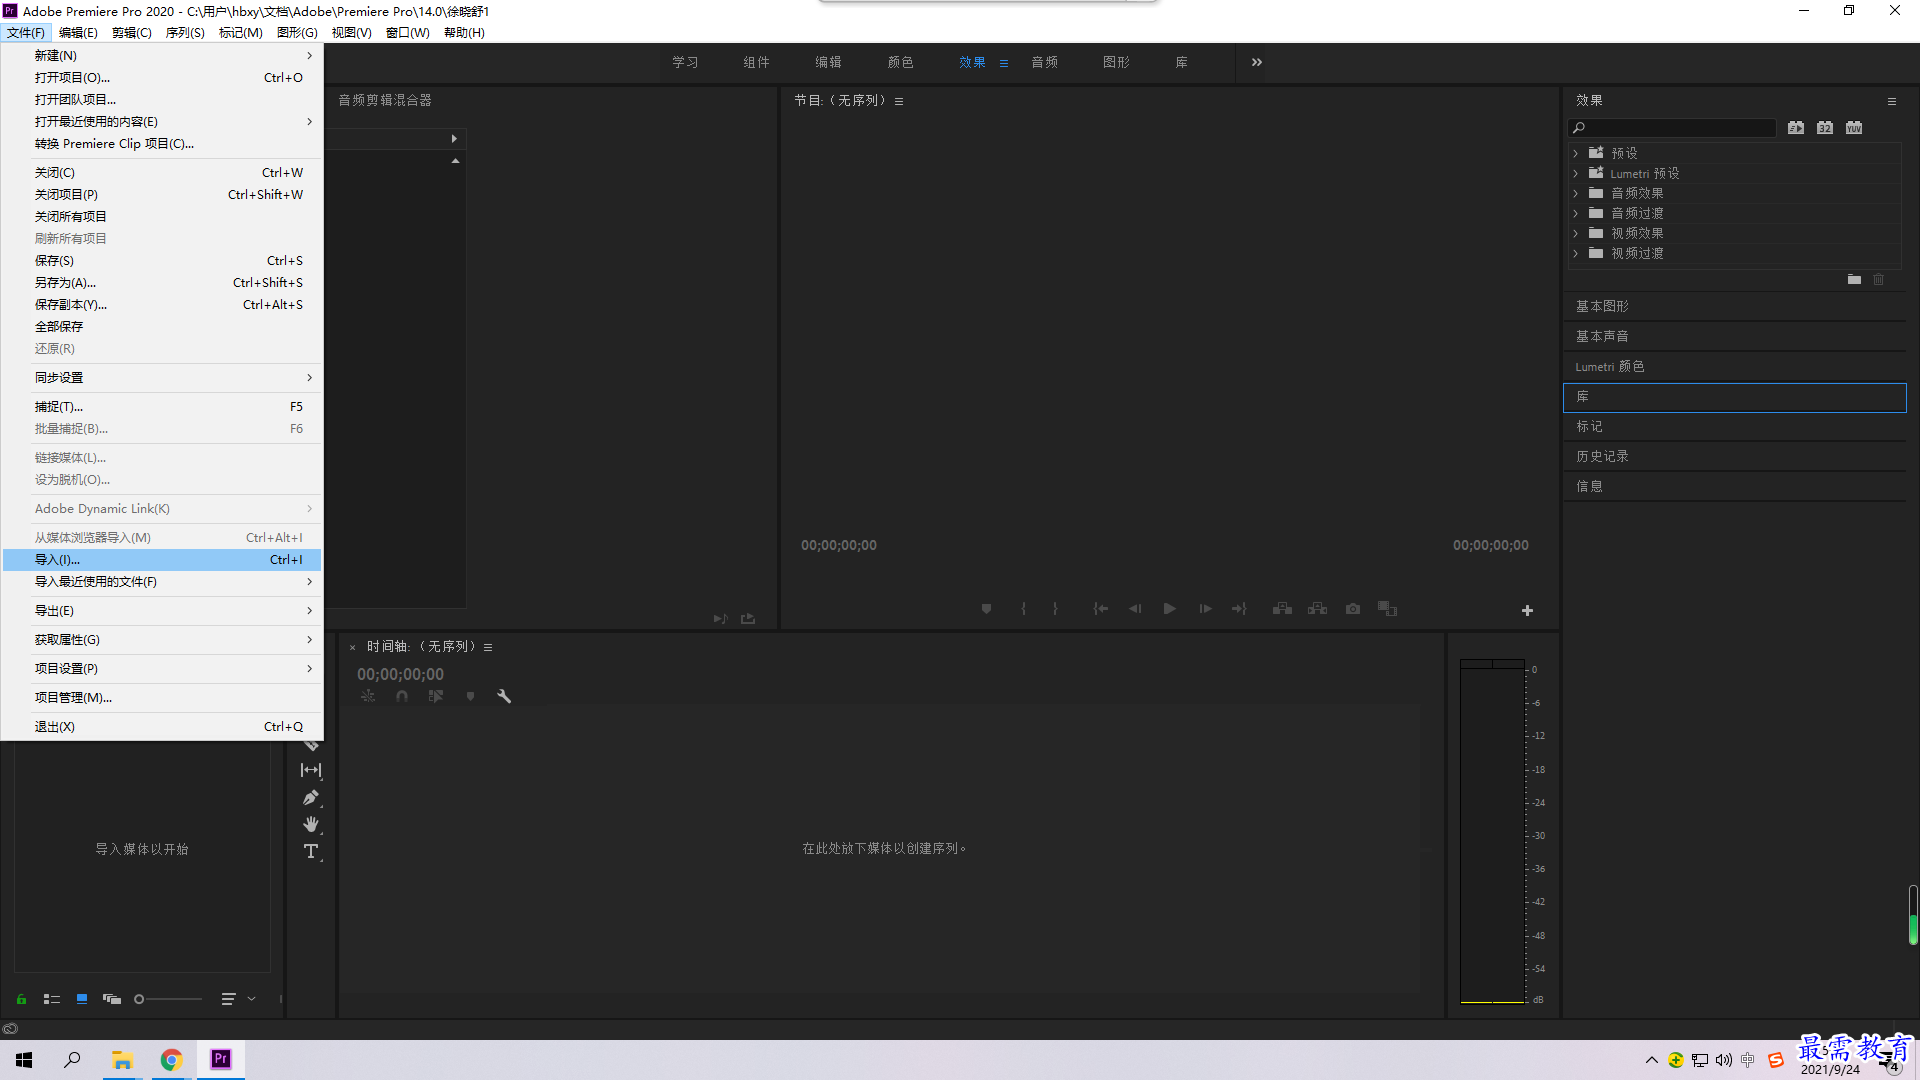Toggle accelerated effects filter icon
The height and width of the screenshot is (1080, 1920).
point(1796,128)
